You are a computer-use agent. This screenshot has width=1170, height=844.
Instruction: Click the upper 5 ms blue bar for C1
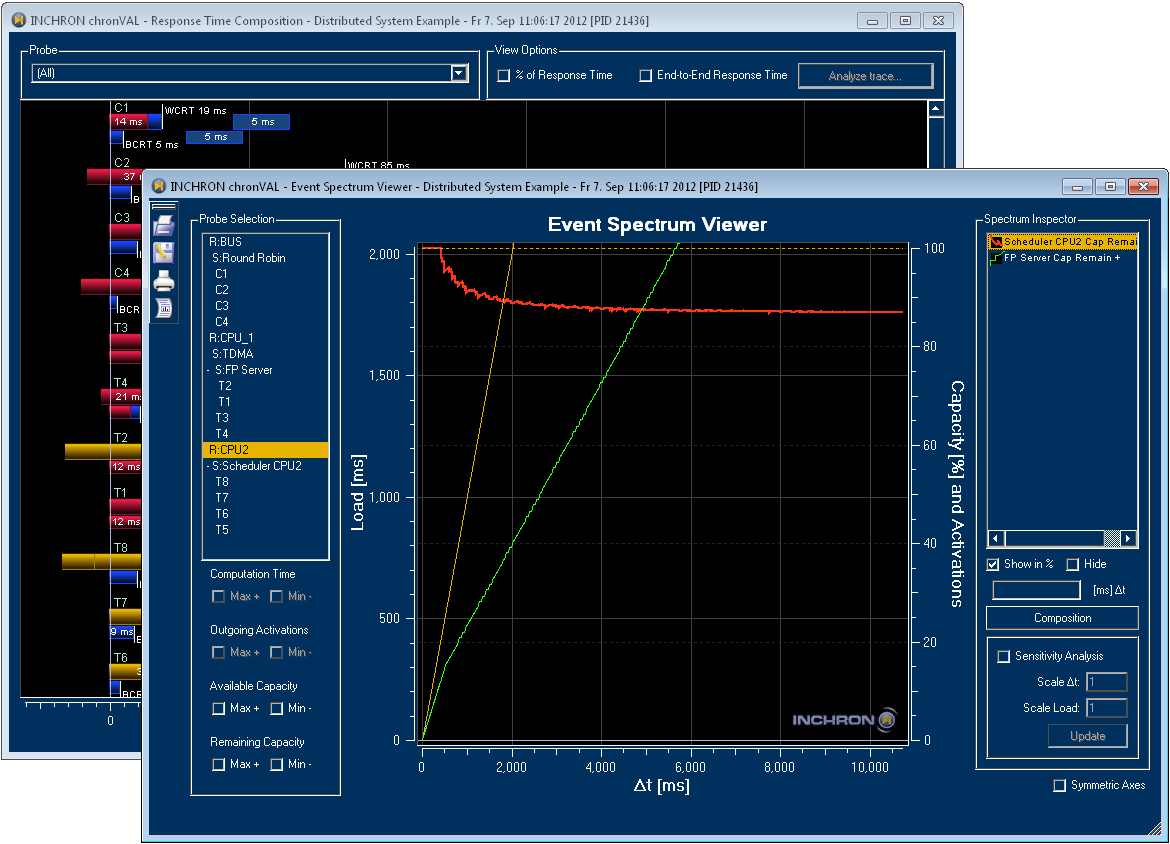coord(262,122)
